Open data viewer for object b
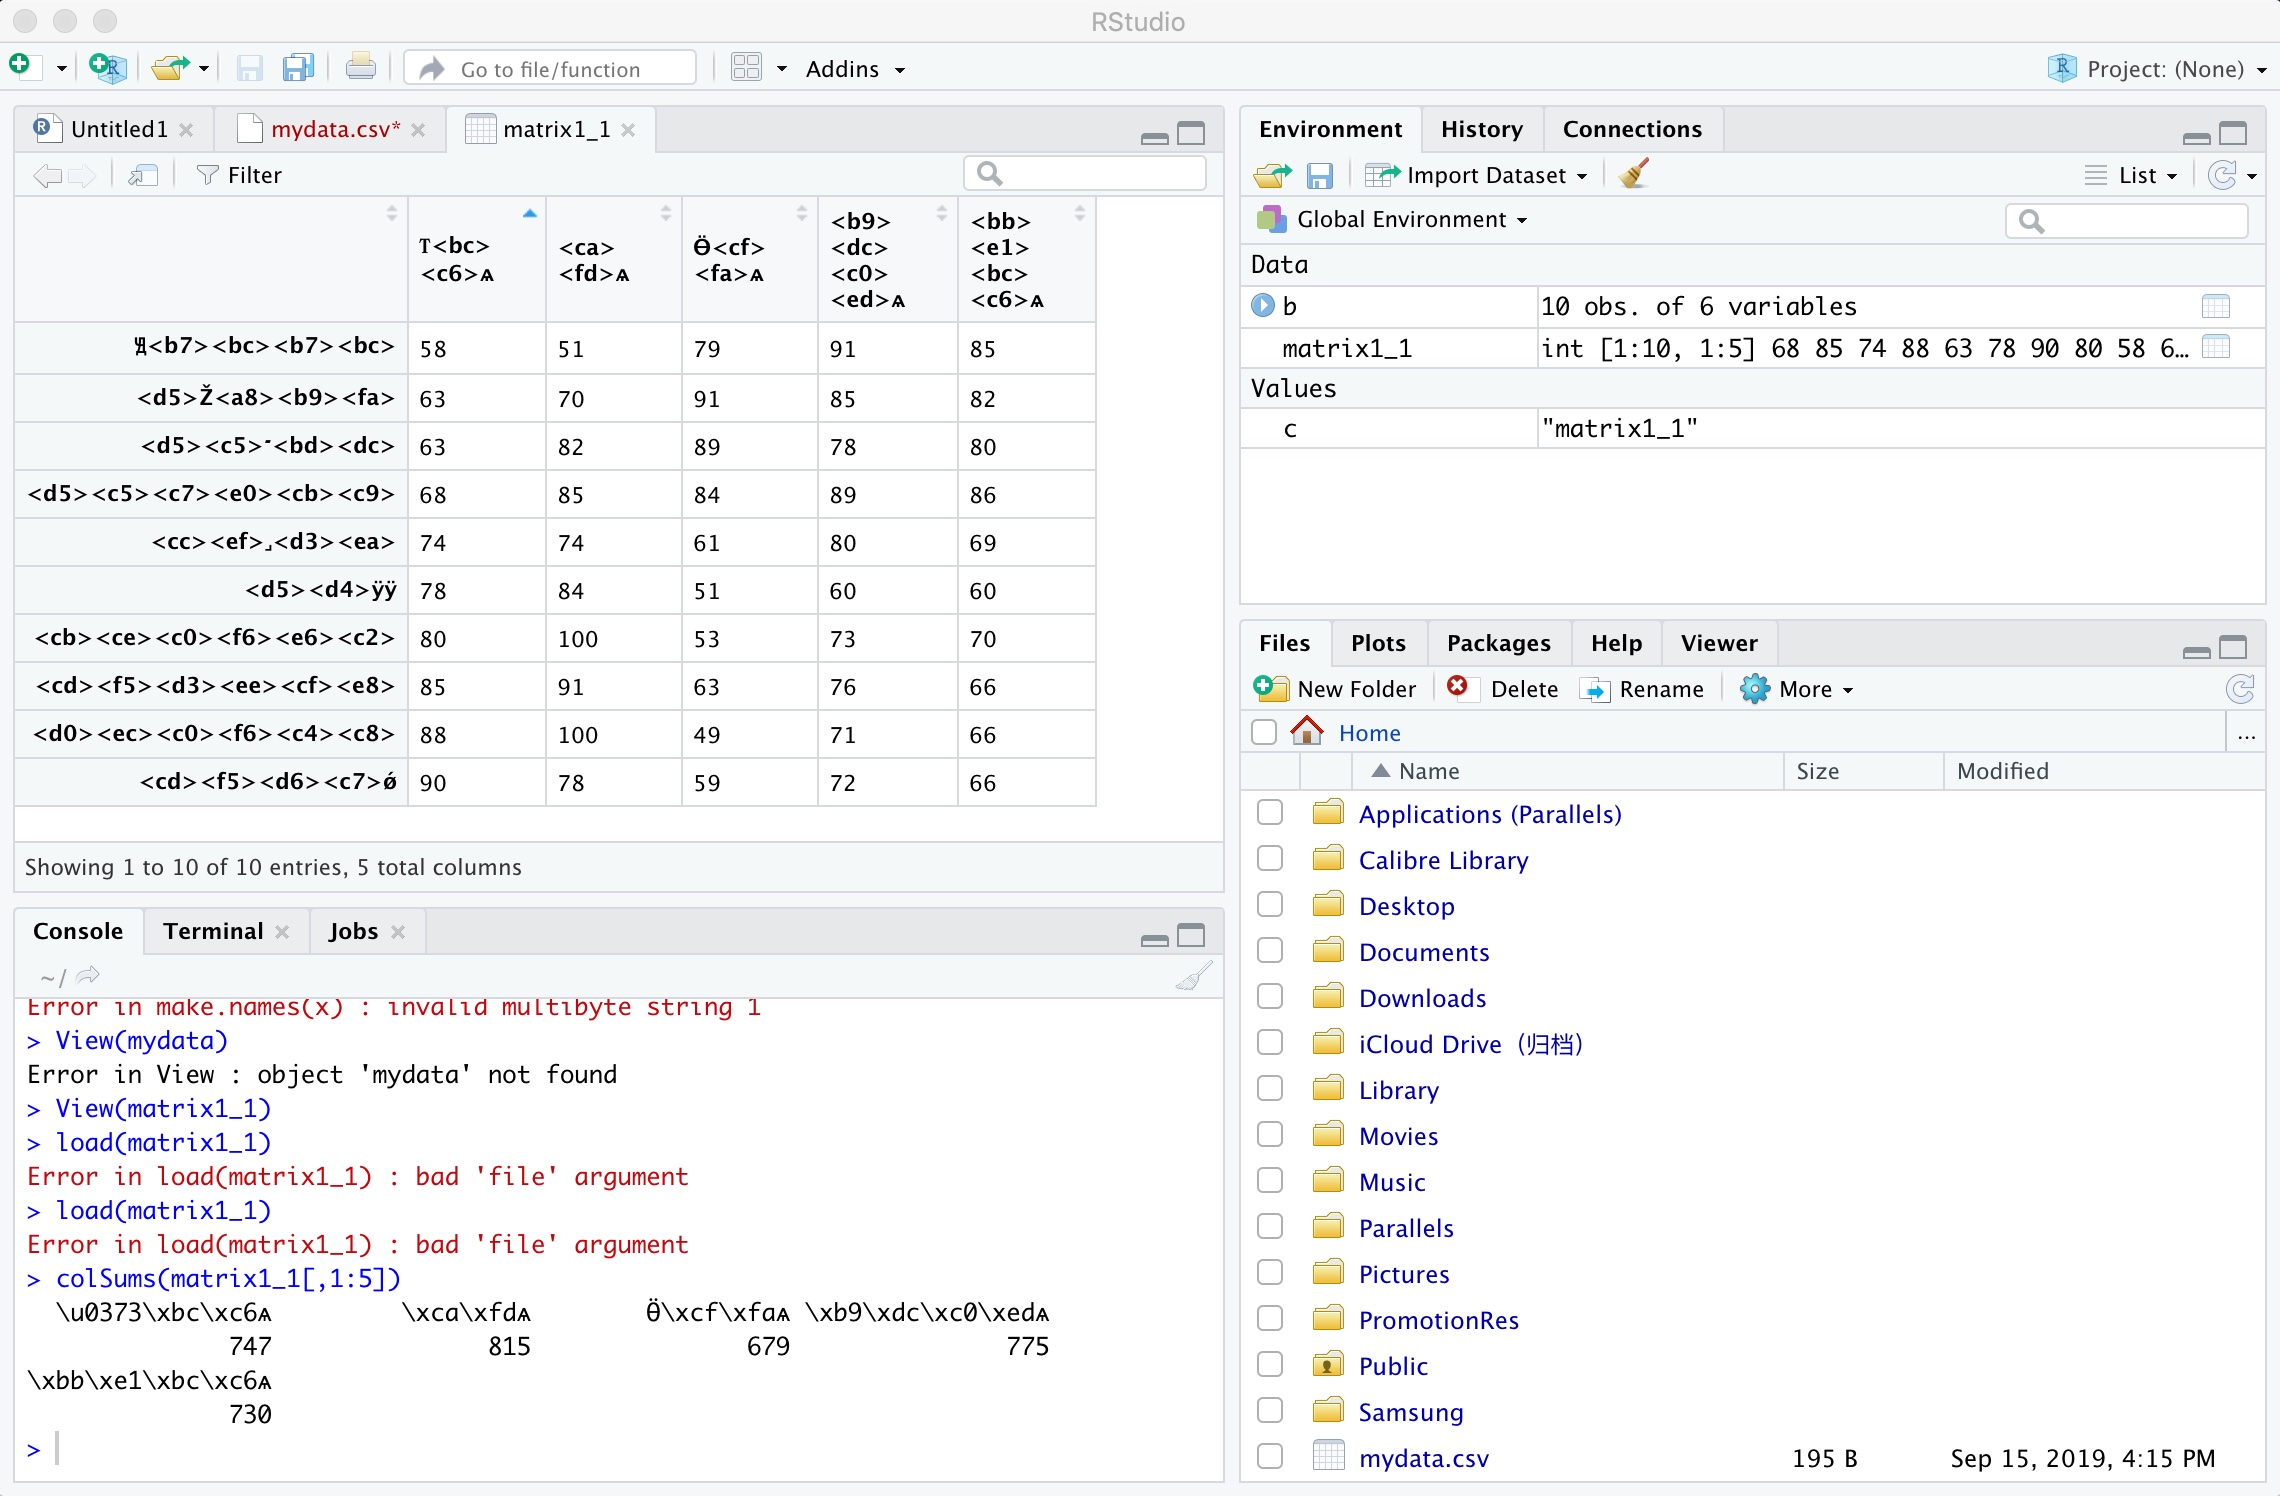 [x=2216, y=306]
